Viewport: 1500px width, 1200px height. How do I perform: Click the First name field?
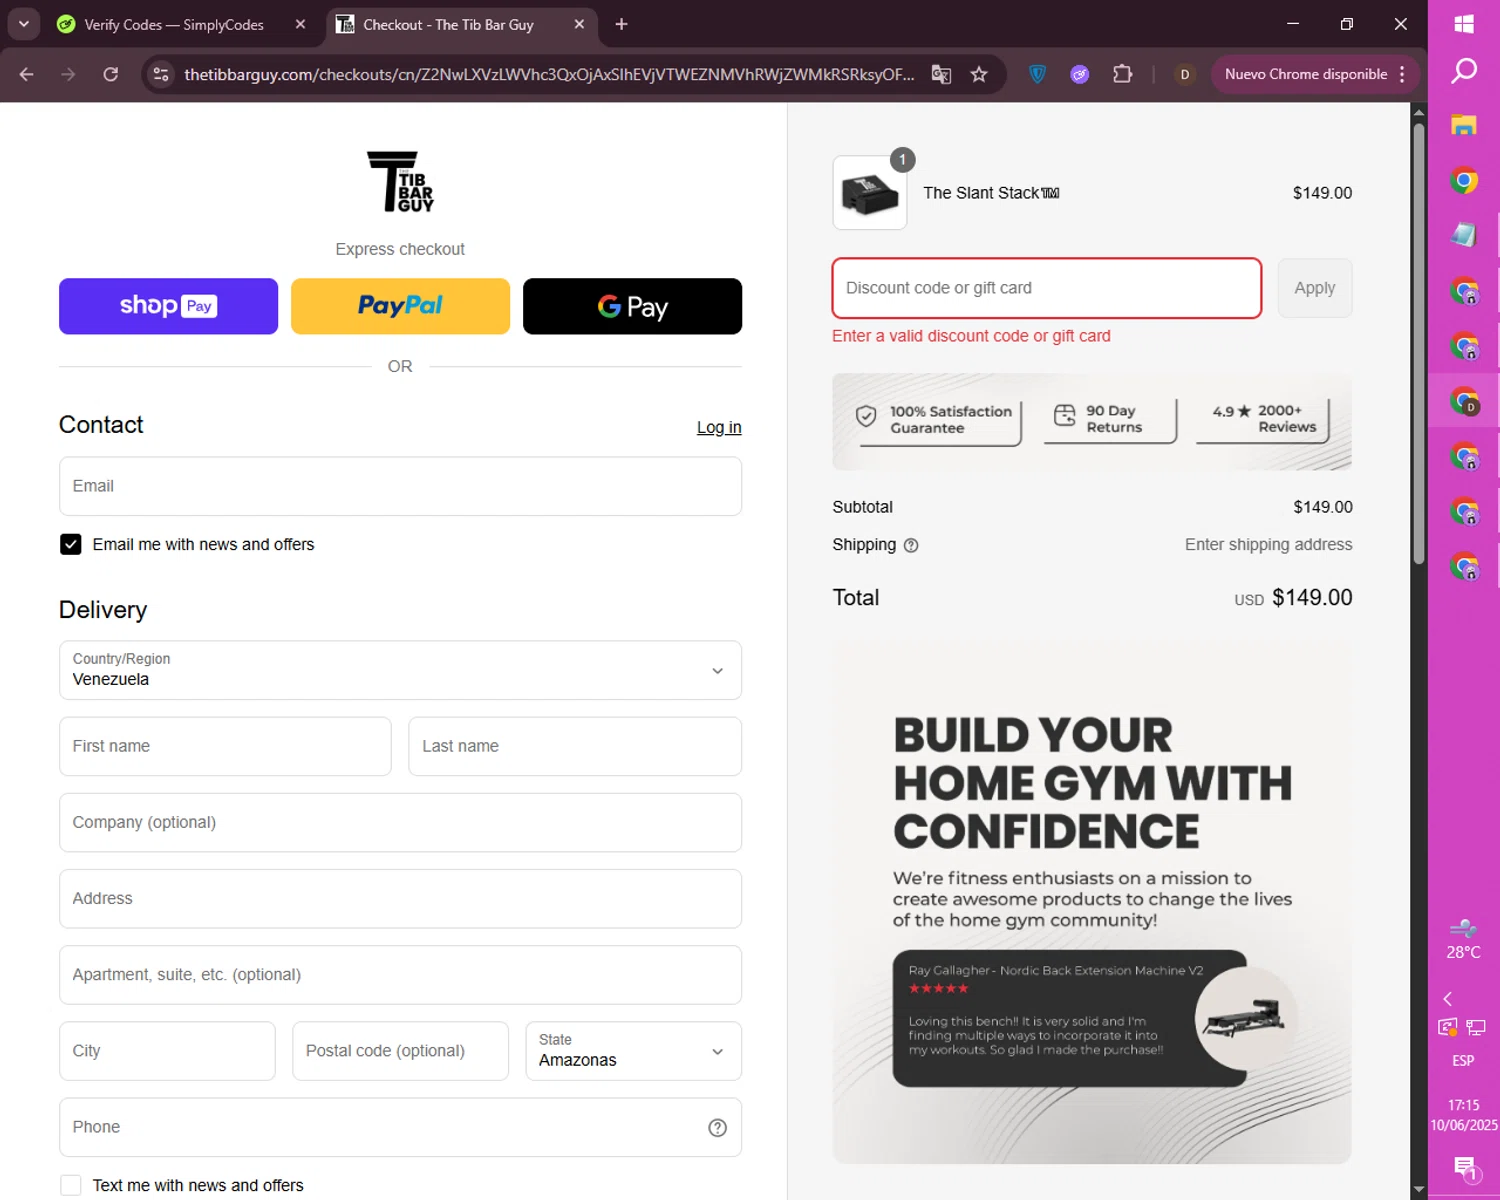tap(225, 746)
